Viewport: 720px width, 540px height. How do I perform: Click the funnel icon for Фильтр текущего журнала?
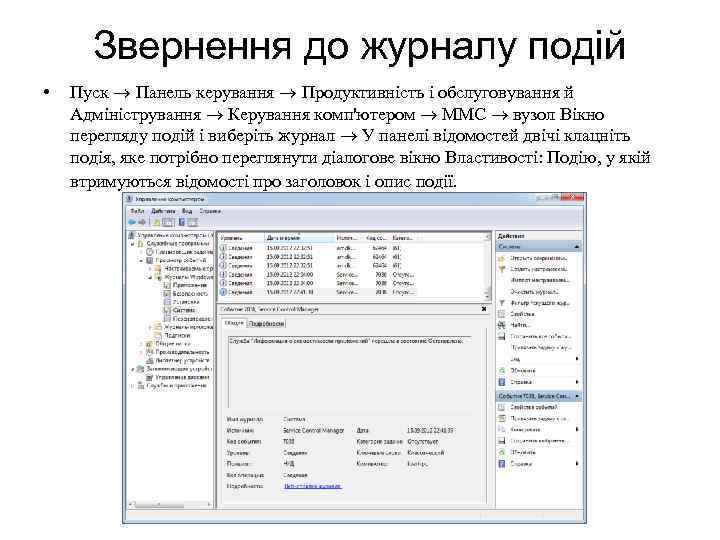(x=502, y=303)
